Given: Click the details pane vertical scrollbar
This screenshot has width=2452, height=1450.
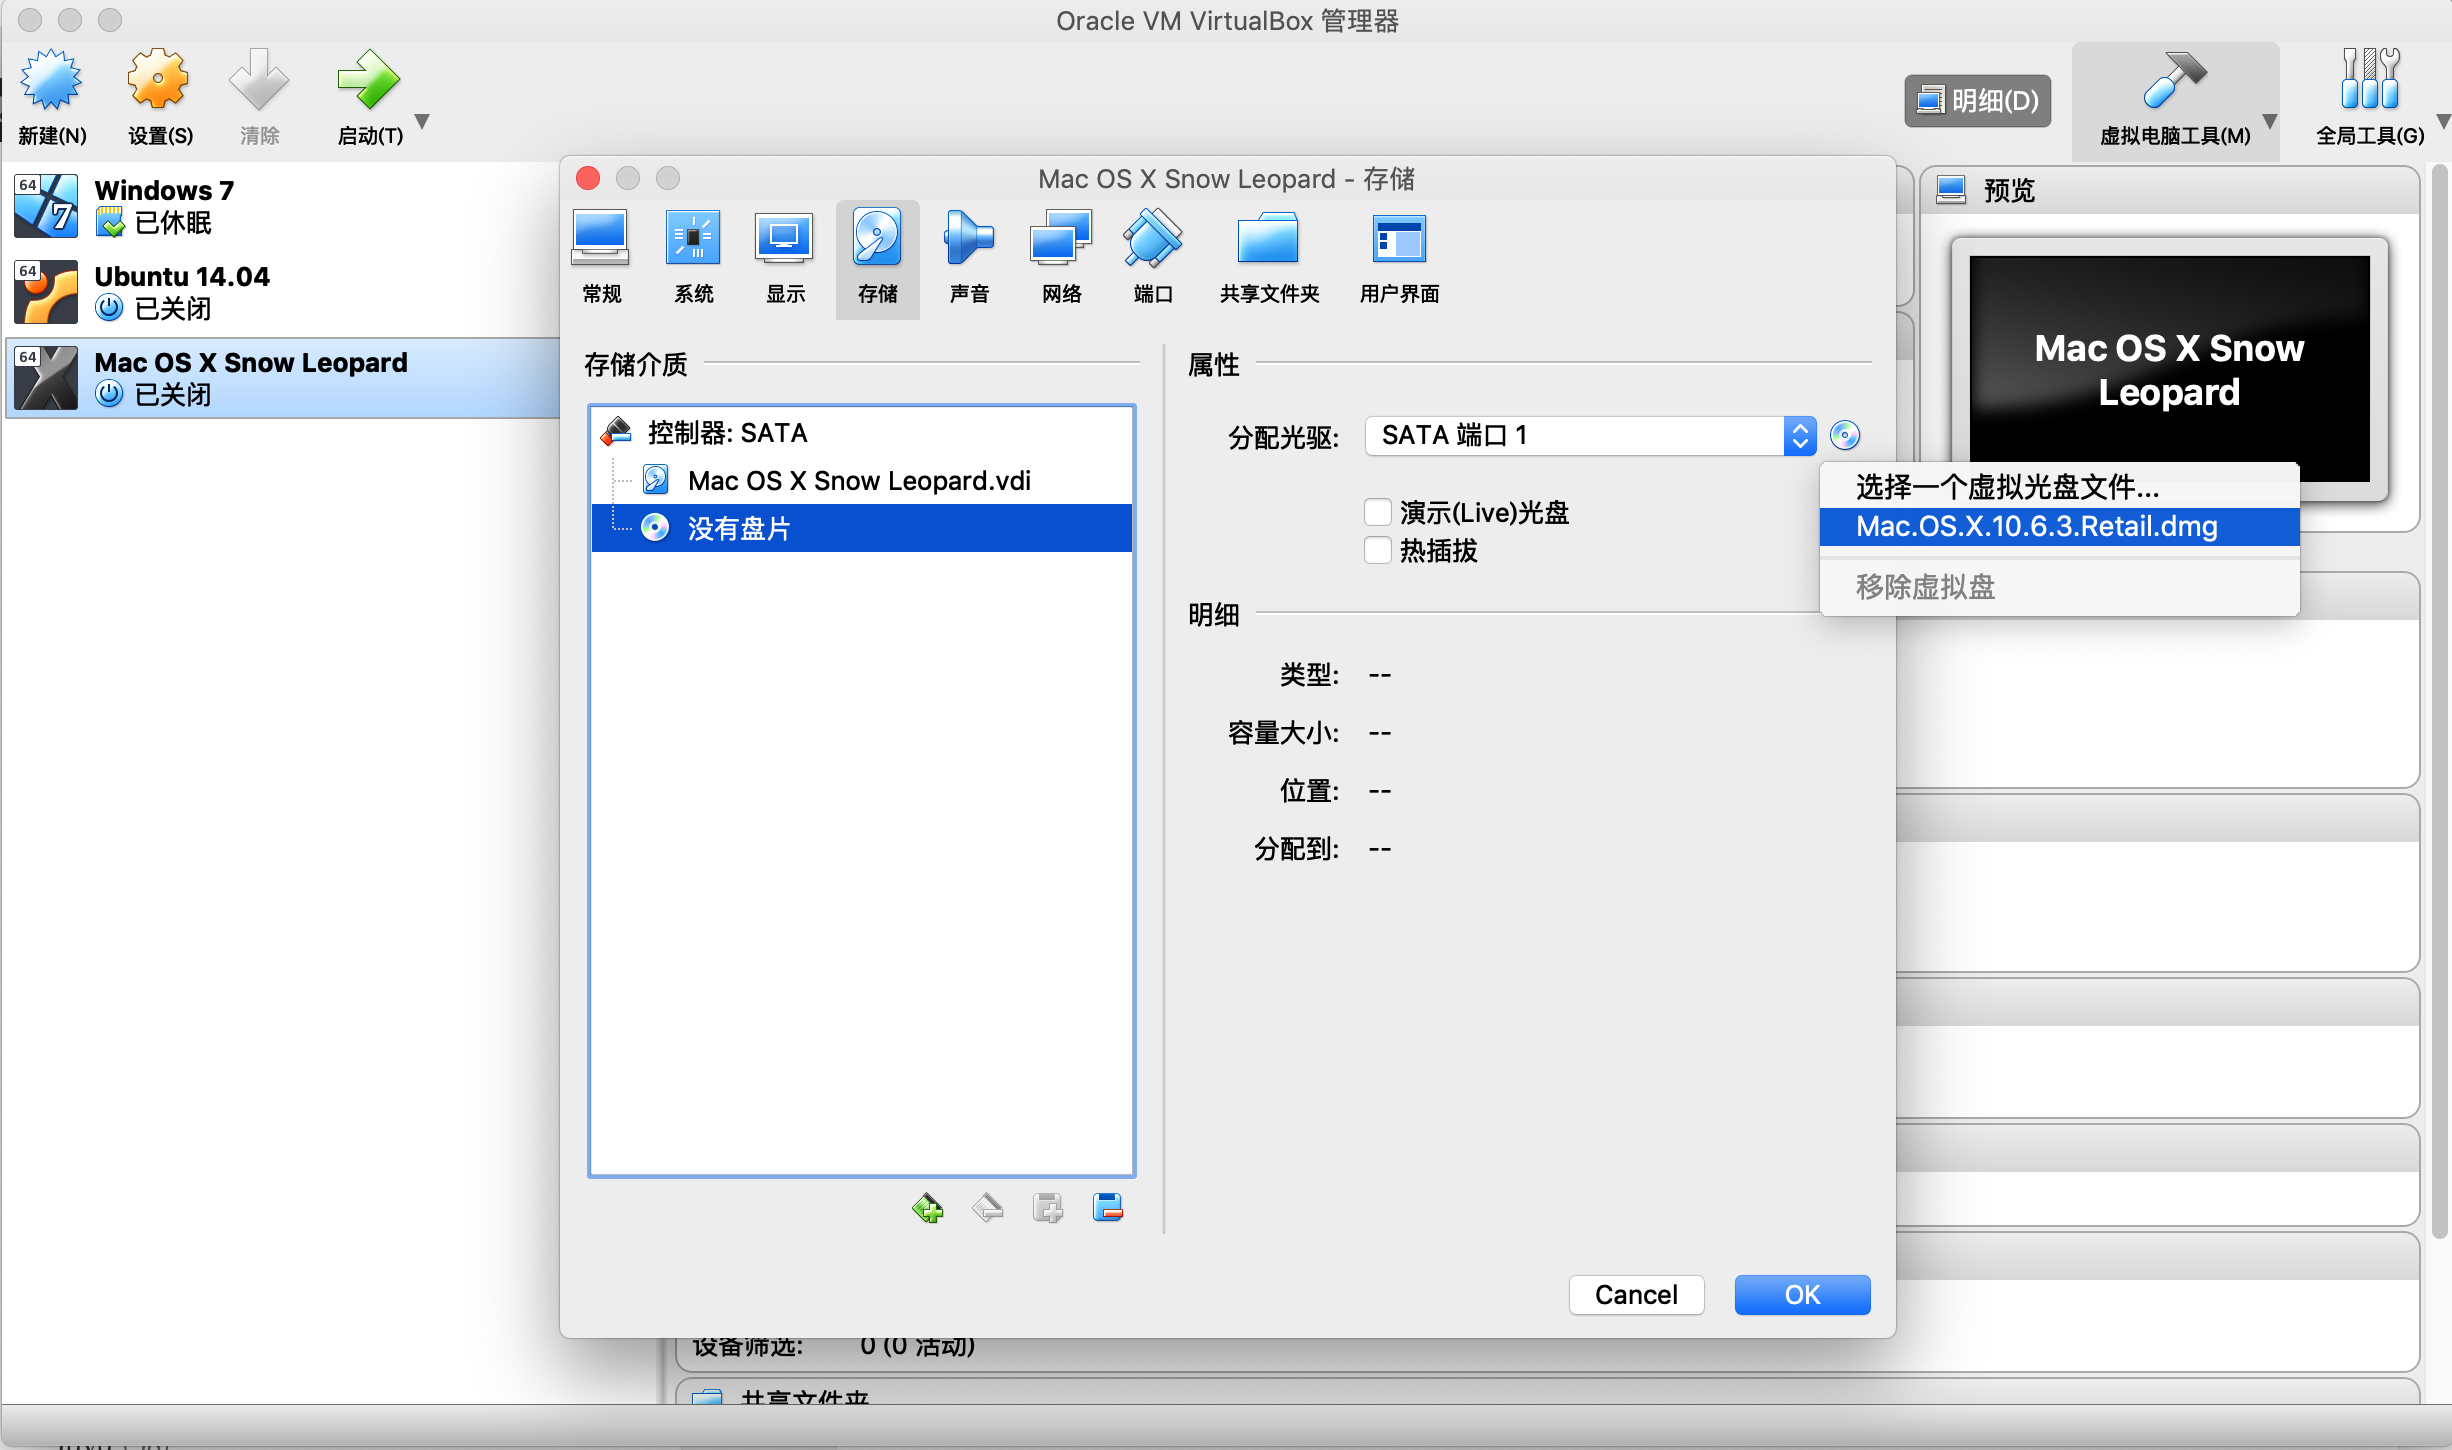Looking at the screenshot, I should 2440,700.
